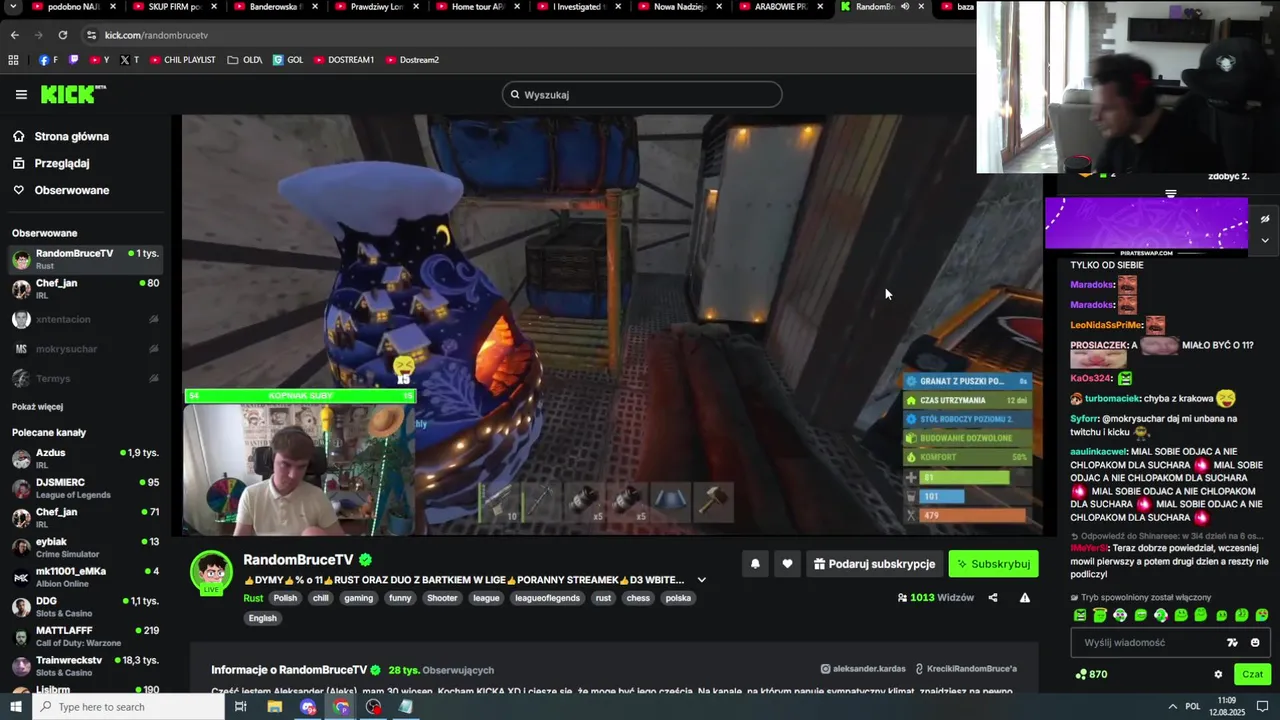This screenshot has width=1280, height=720.
Task: Open the Windows Start menu
Action: pyautogui.click(x=16, y=707)
